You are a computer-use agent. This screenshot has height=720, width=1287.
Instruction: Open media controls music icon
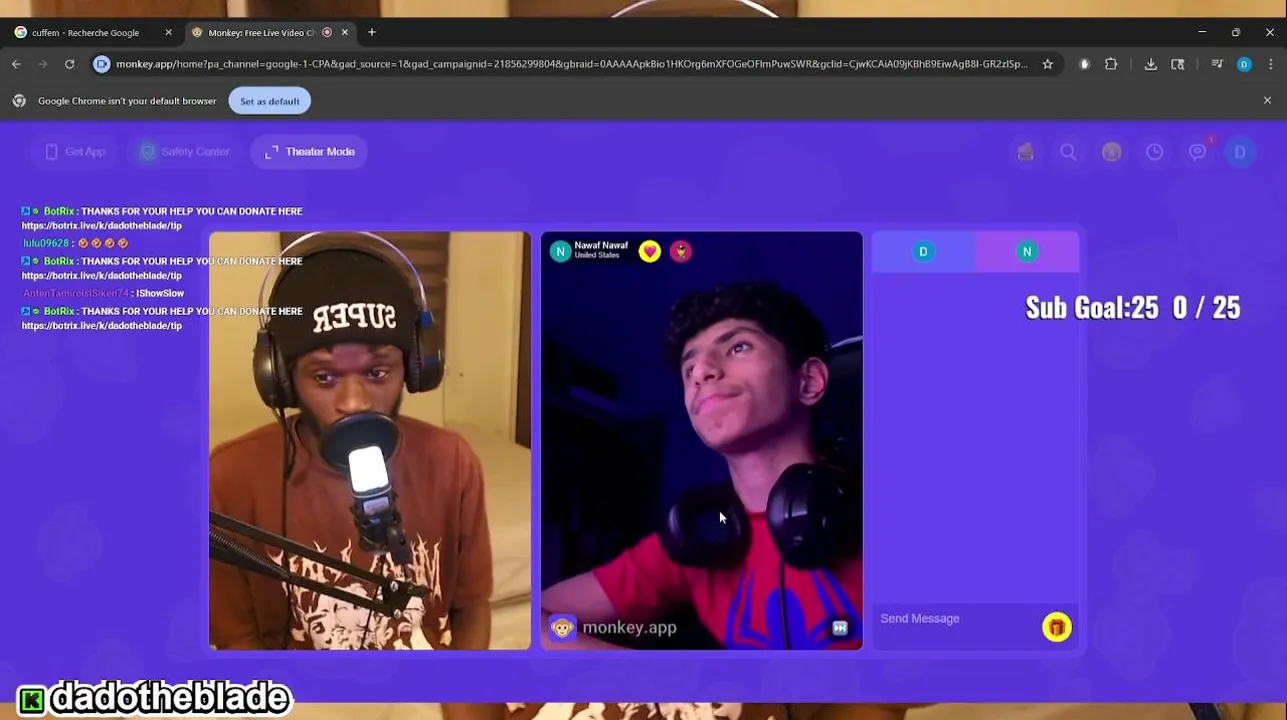[x=1217, y=64]
